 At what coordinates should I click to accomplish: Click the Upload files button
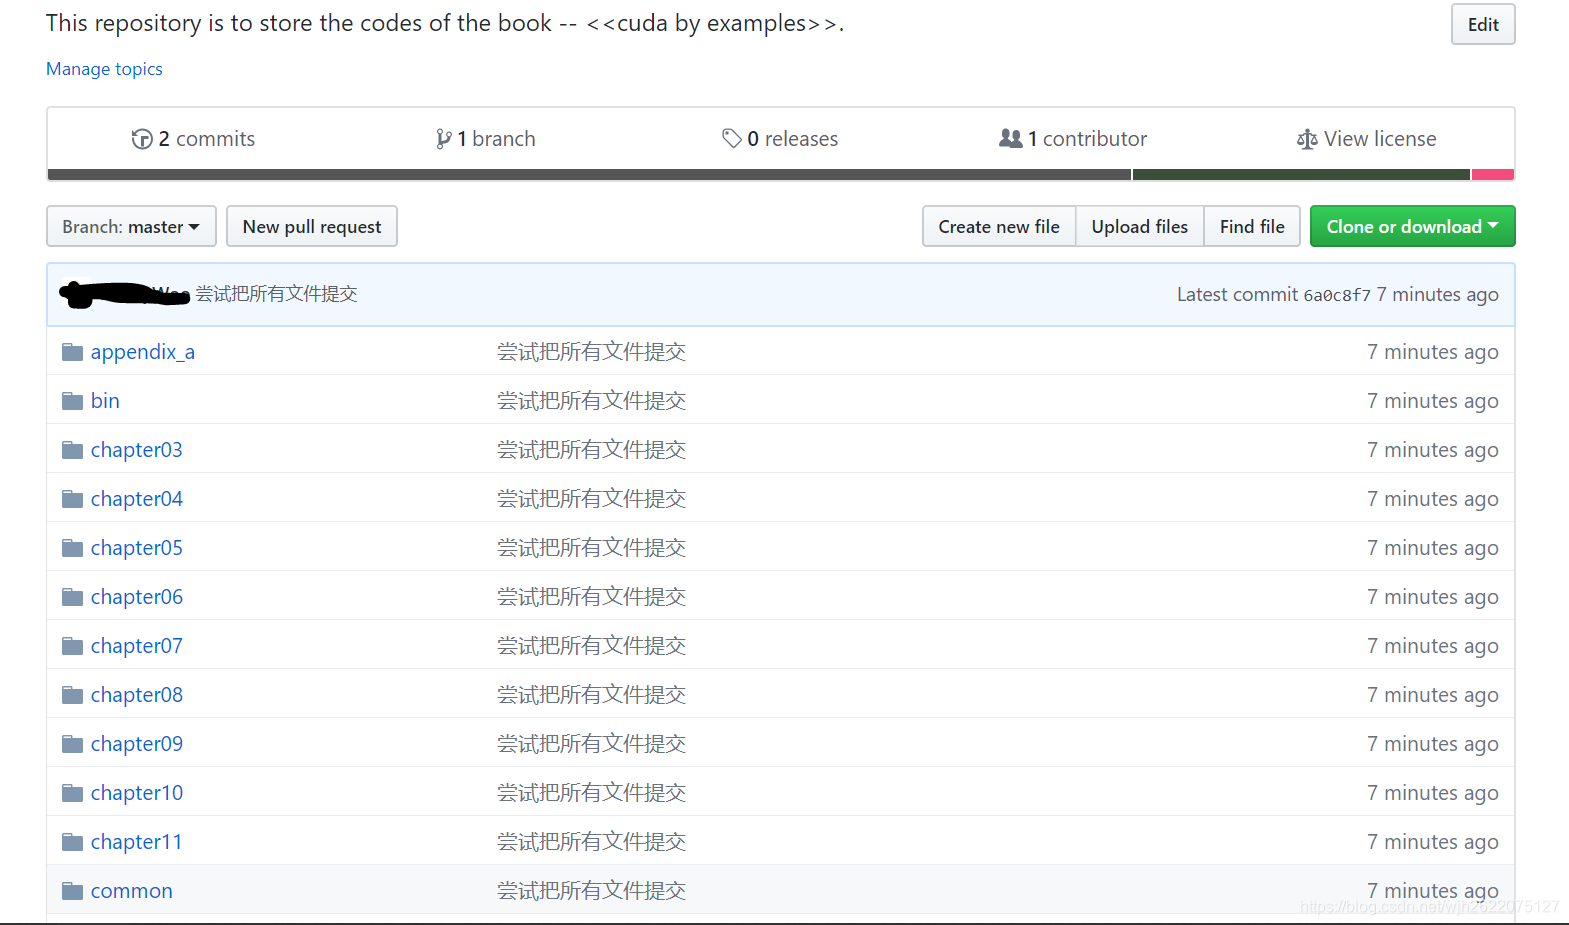click(x=1140, y=226)
